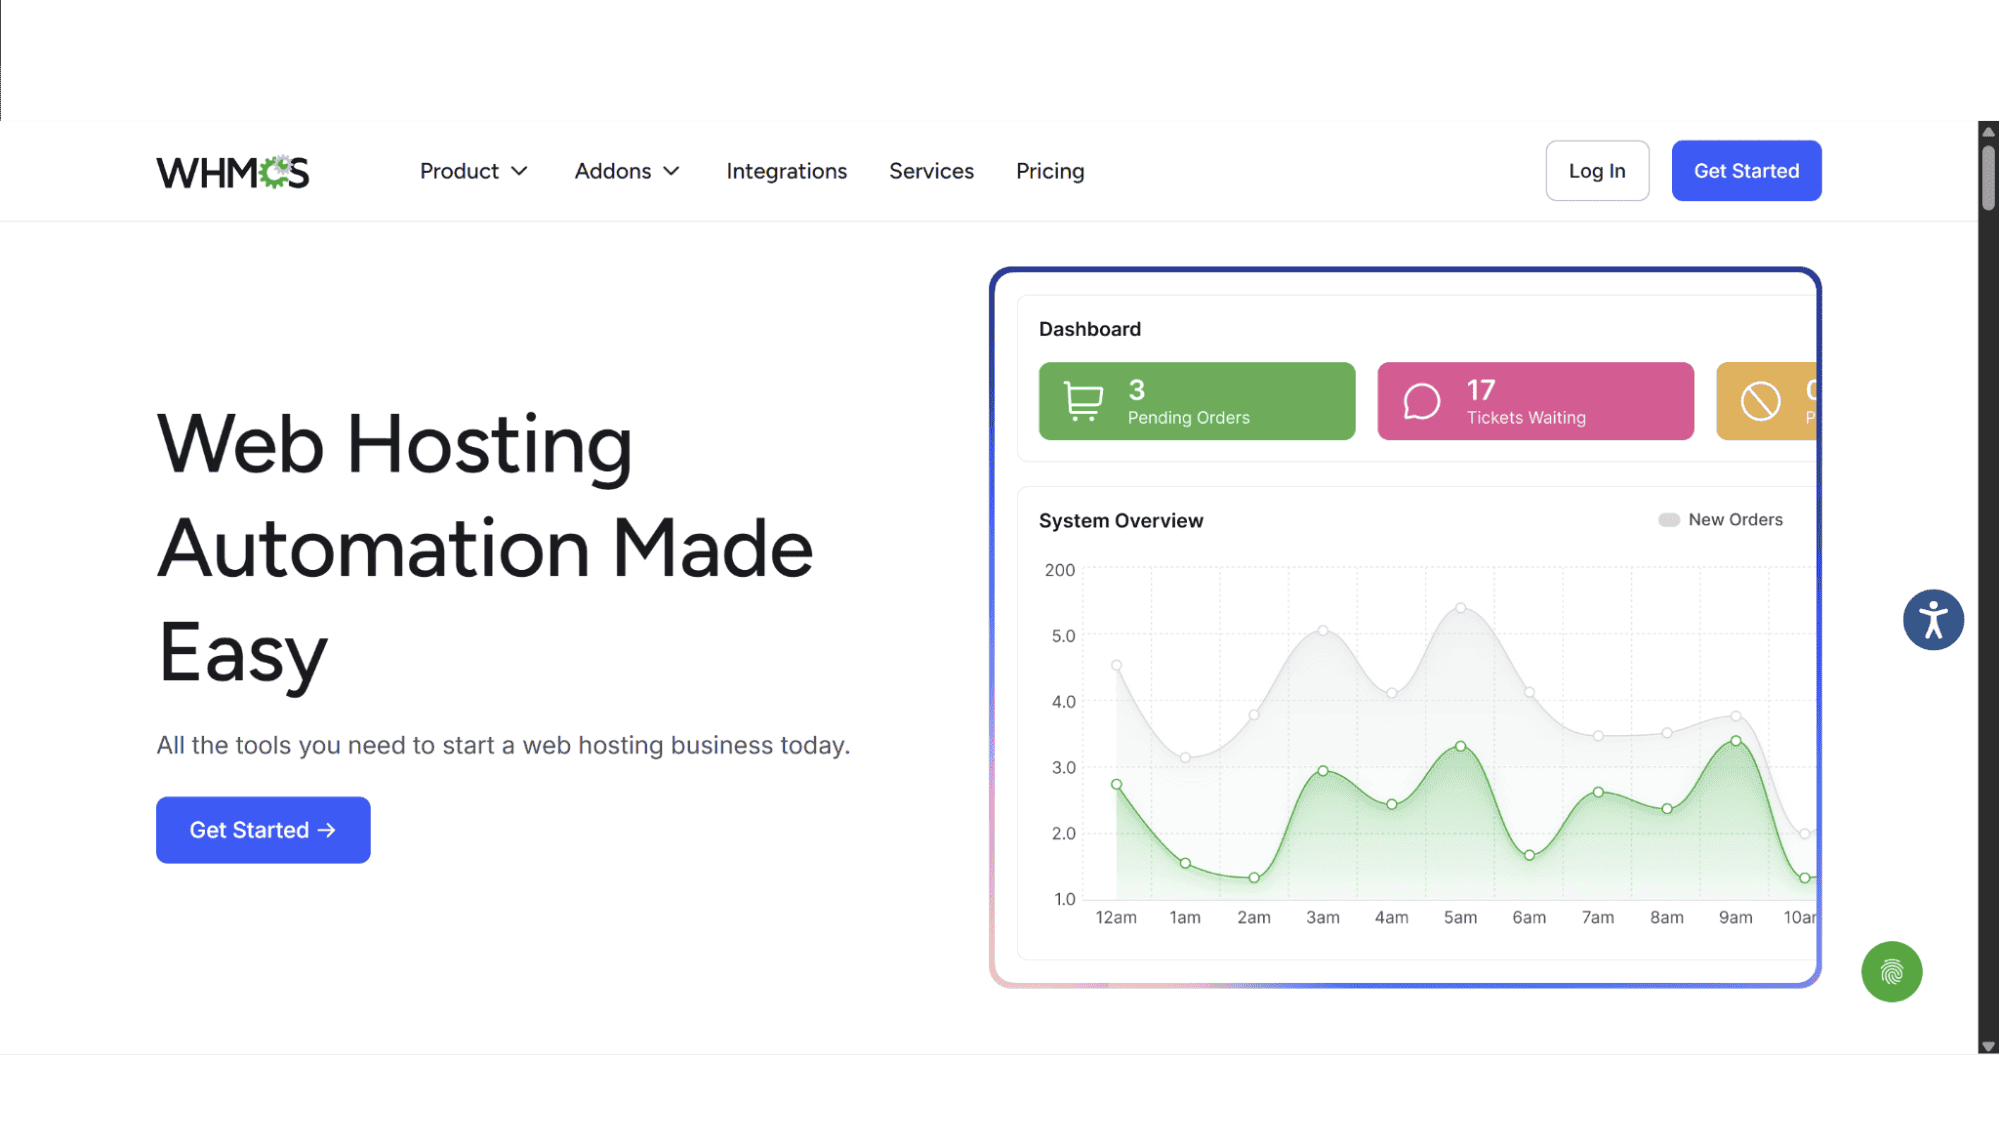The image size is (1999, 1125).
Task: Click the speech bubble Tickets Waiting icon
Action: point(1421,401)
